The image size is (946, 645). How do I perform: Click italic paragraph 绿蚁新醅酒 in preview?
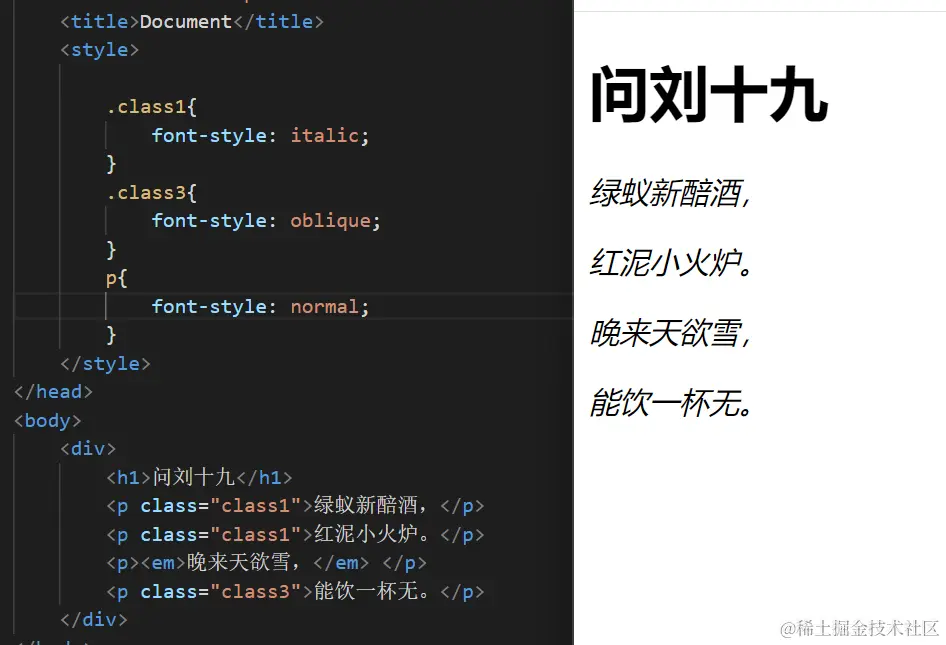click(x=670, y=193)
